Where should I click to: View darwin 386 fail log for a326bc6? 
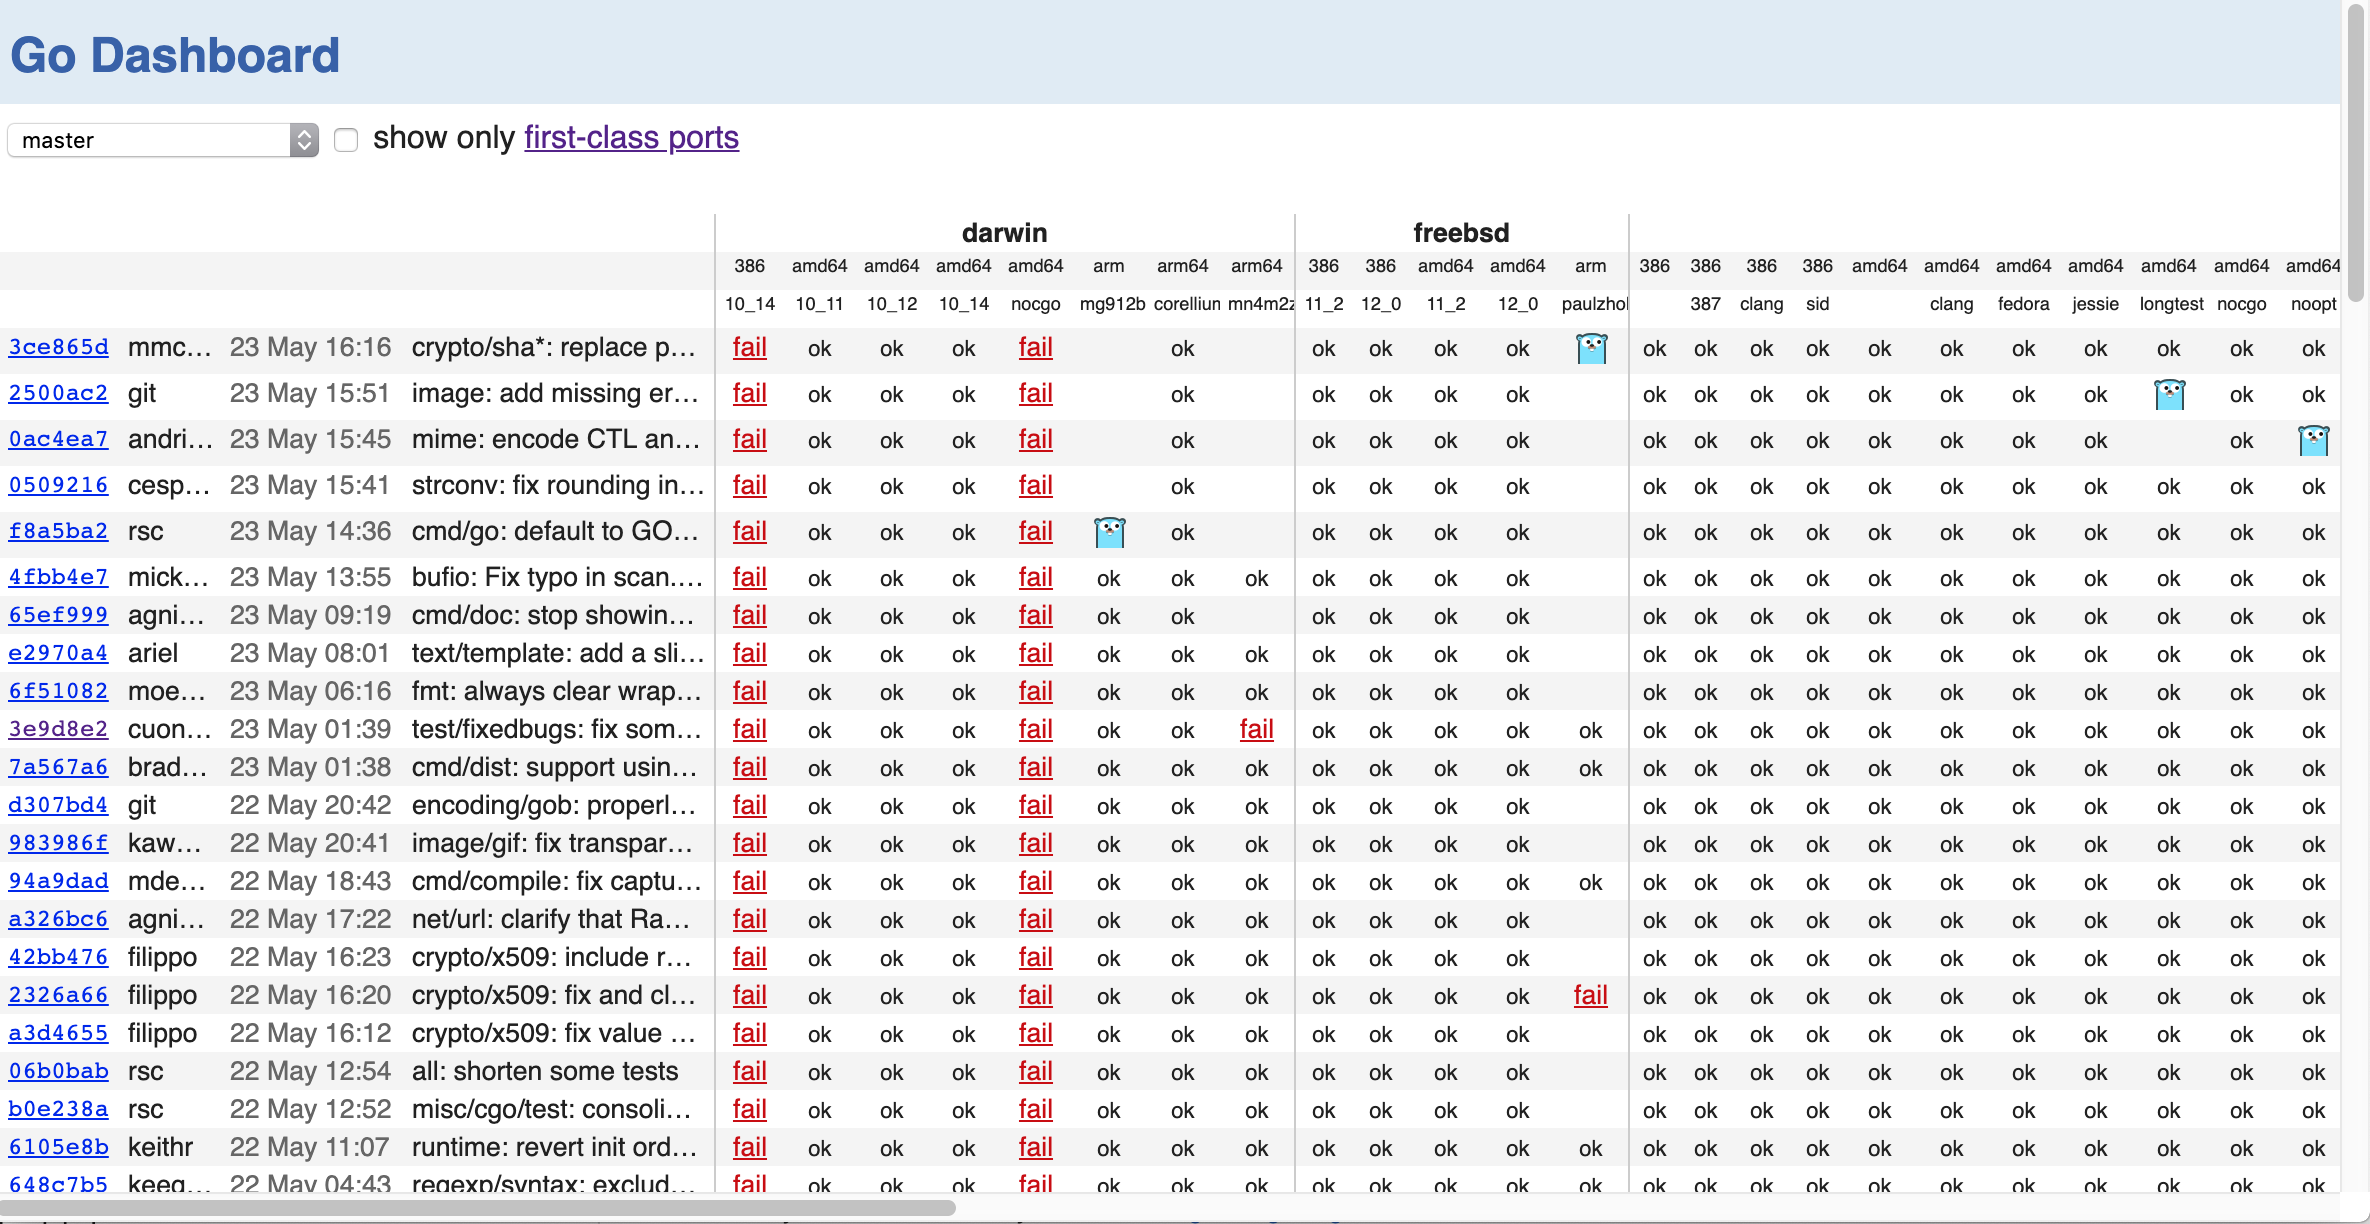(749, 919)
